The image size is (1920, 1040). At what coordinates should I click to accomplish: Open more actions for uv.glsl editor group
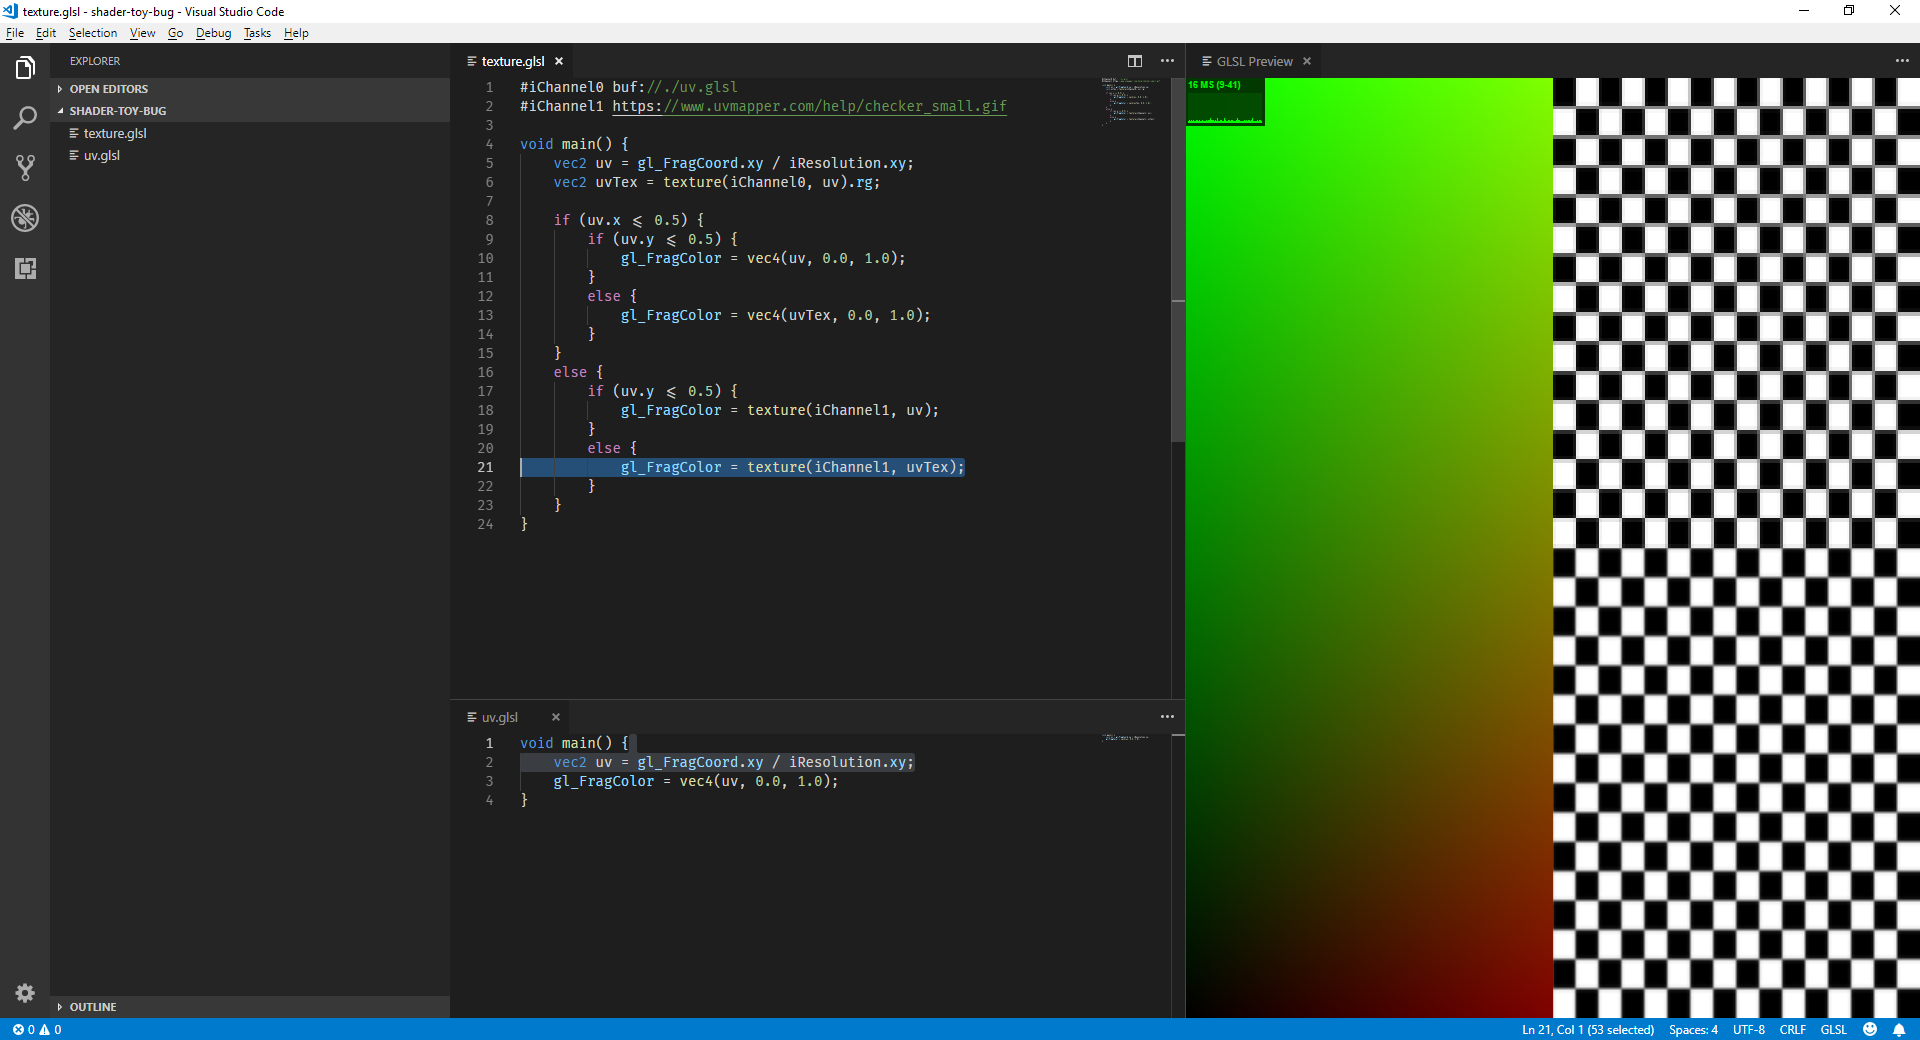pos(1167,717)
